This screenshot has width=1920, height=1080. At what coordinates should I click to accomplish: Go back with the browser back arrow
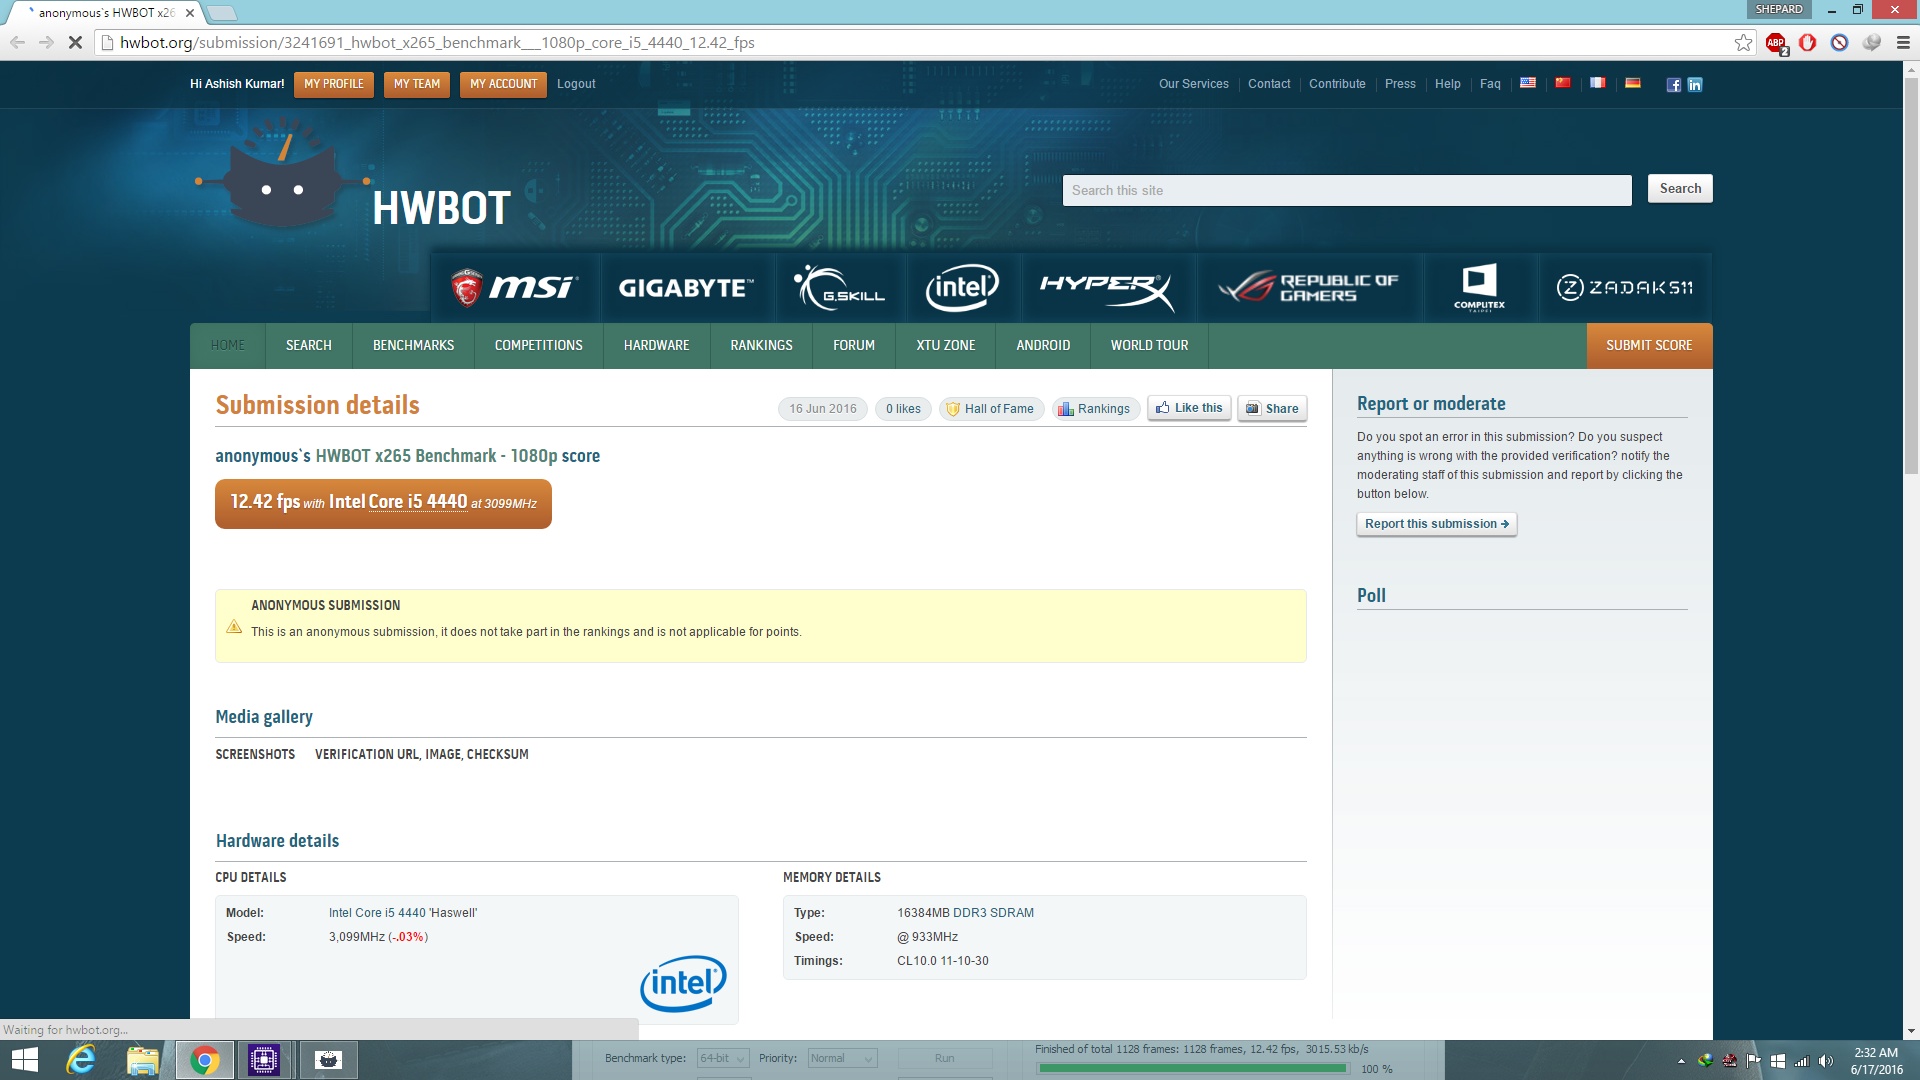(17, 42)
